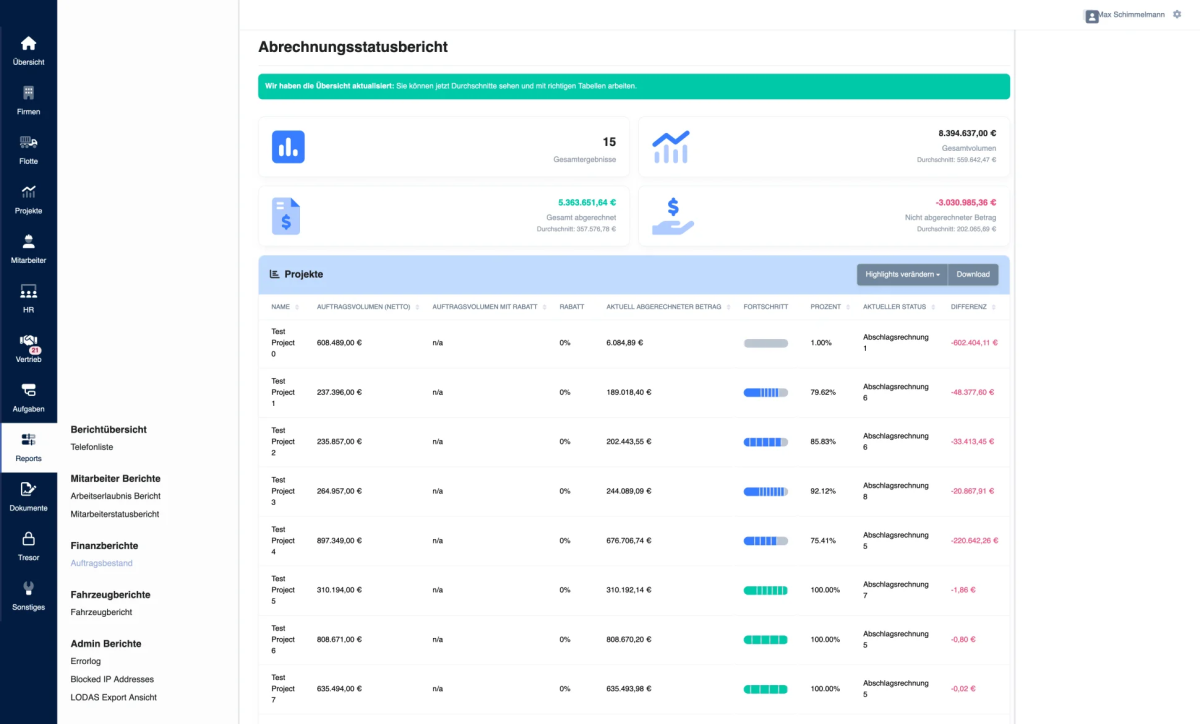Open the Mitarbeiter section icon

tap(28, 242)
